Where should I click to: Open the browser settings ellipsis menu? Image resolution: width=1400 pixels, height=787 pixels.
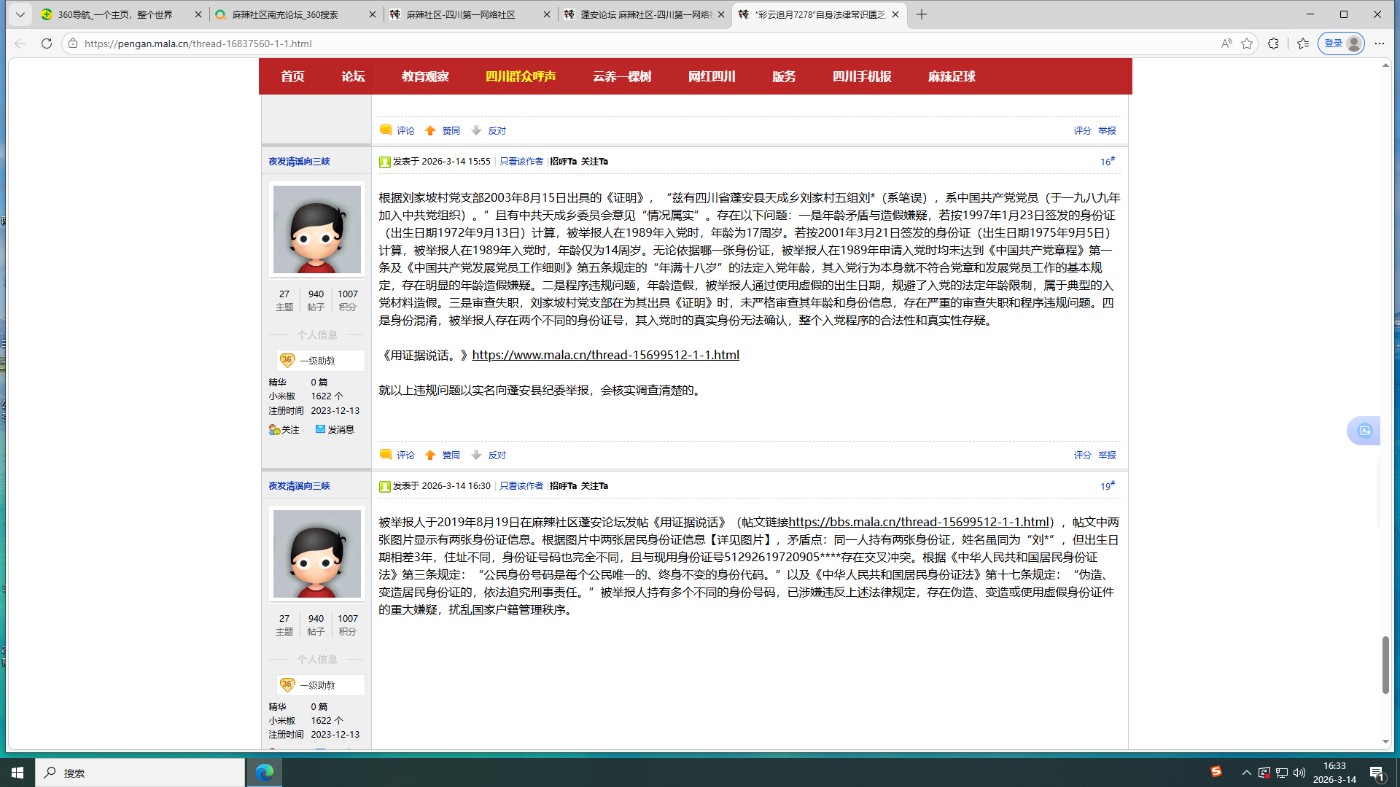coord(1380,43)
